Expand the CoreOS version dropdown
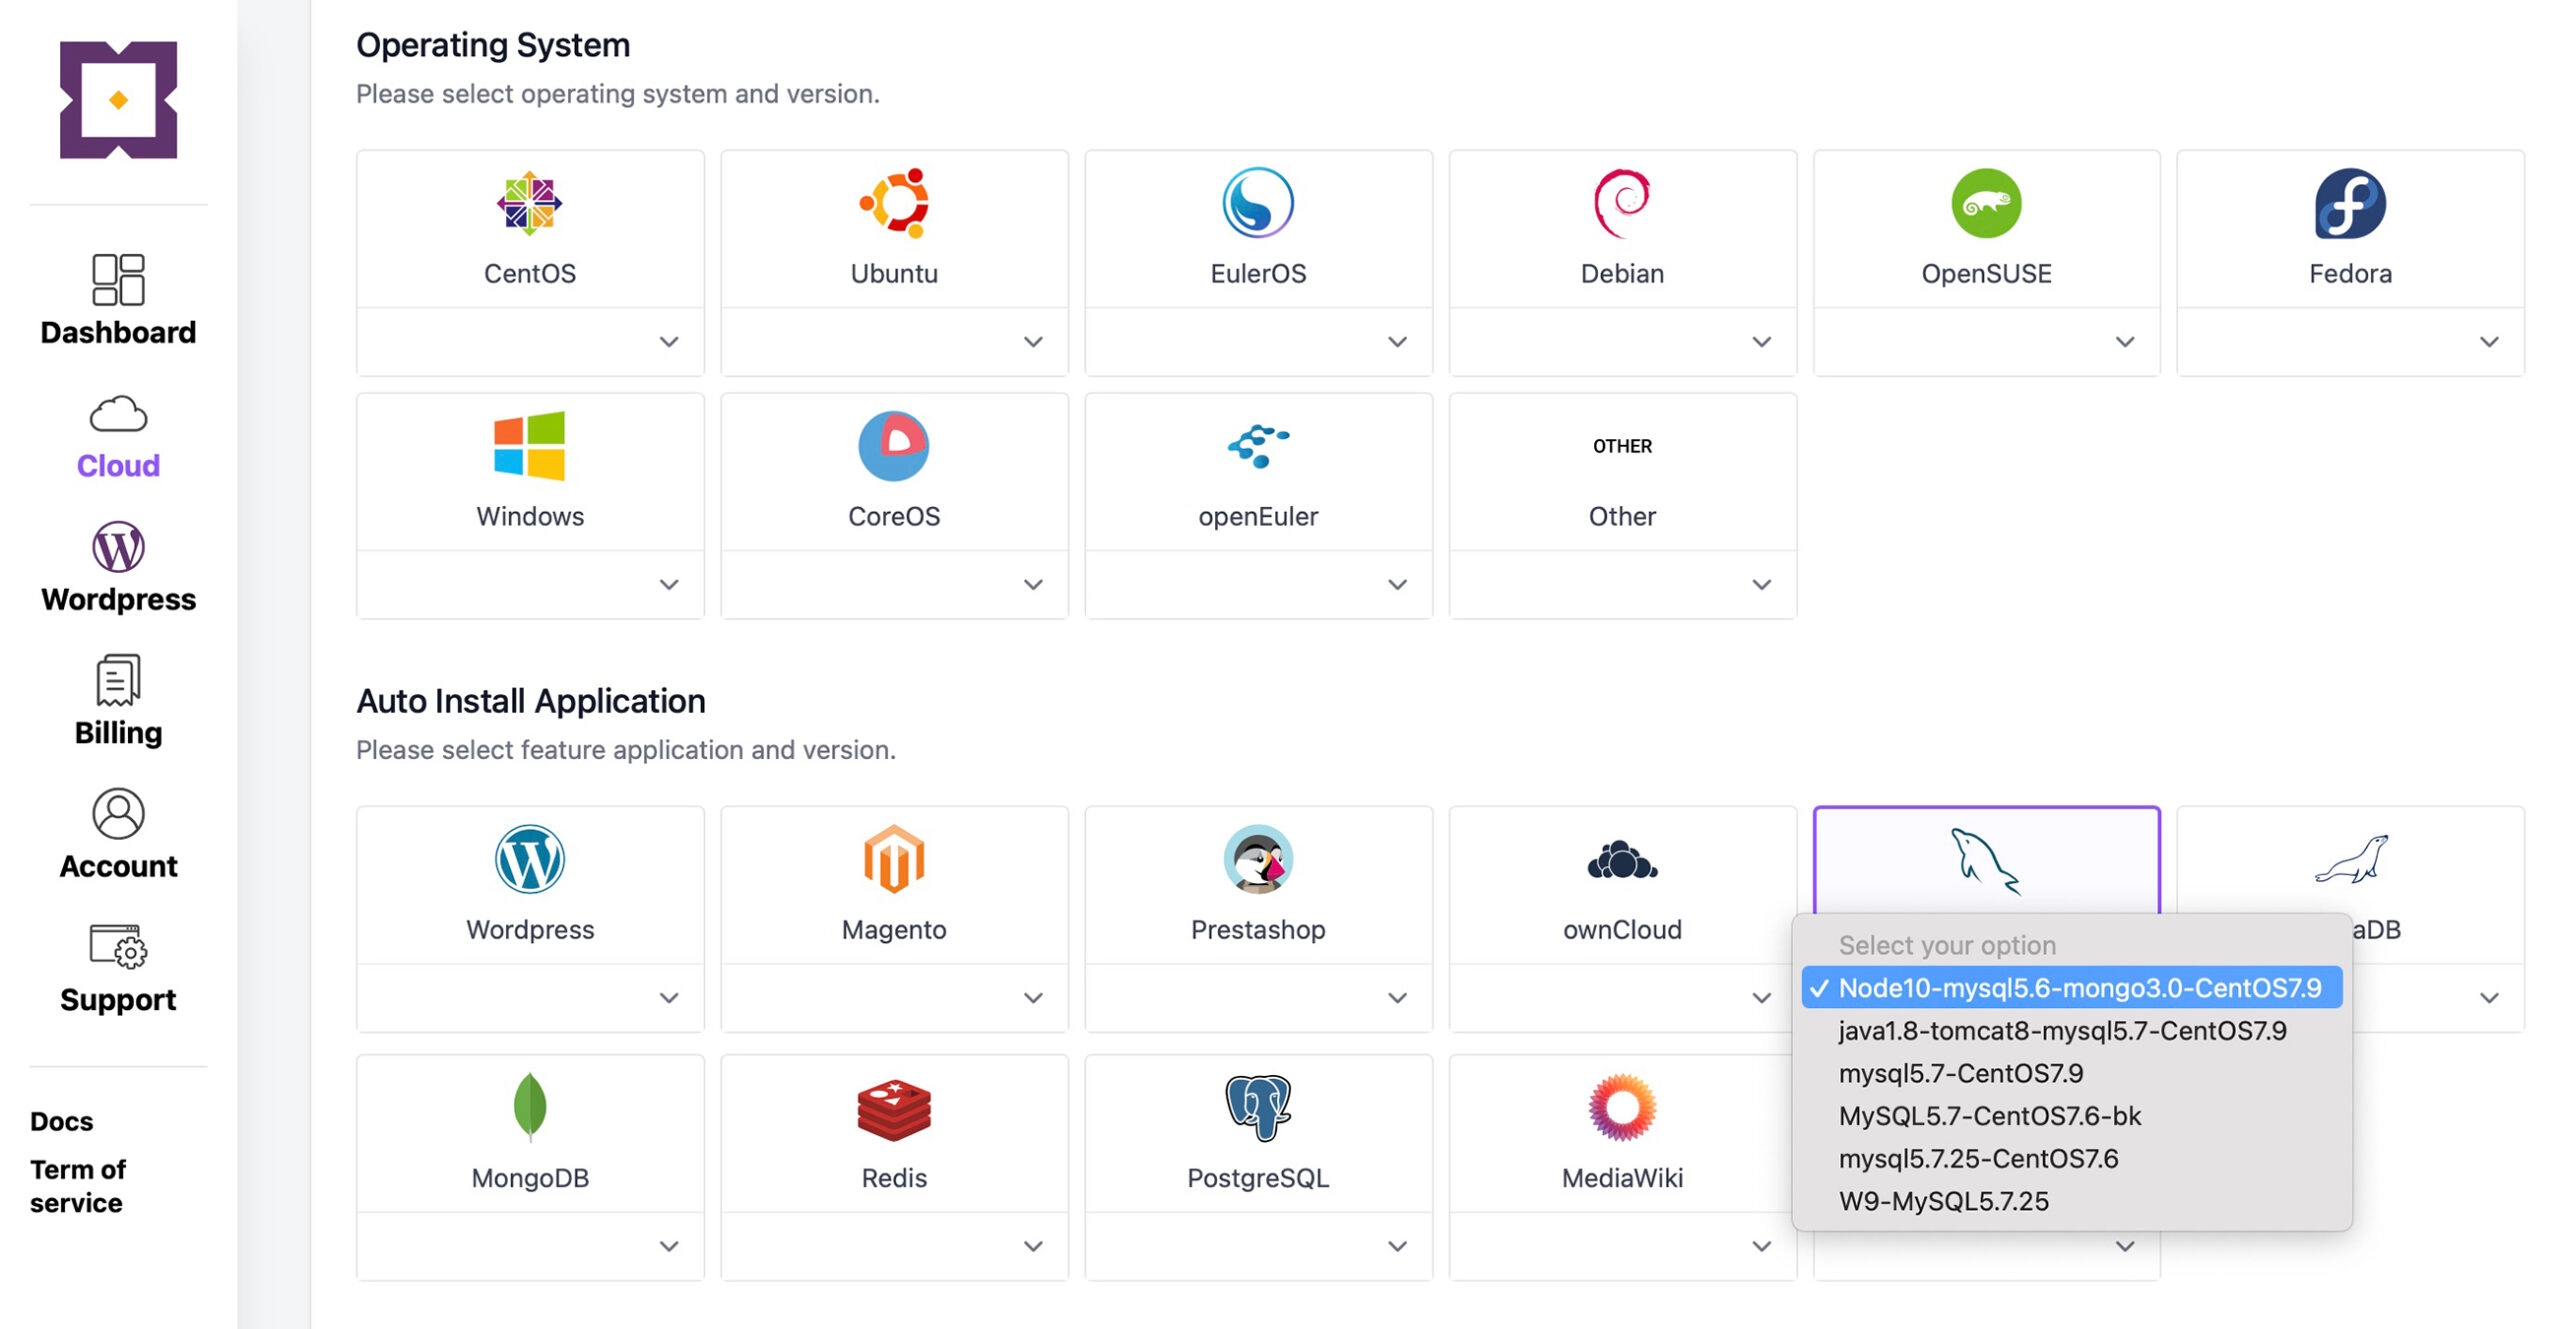Screen dimensions: 2560x1329 click(x=893, y=585)
